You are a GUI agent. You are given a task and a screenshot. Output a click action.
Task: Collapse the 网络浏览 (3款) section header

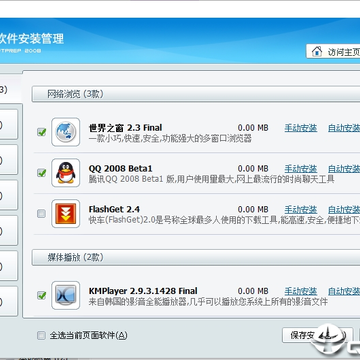(x=196, y=94)
